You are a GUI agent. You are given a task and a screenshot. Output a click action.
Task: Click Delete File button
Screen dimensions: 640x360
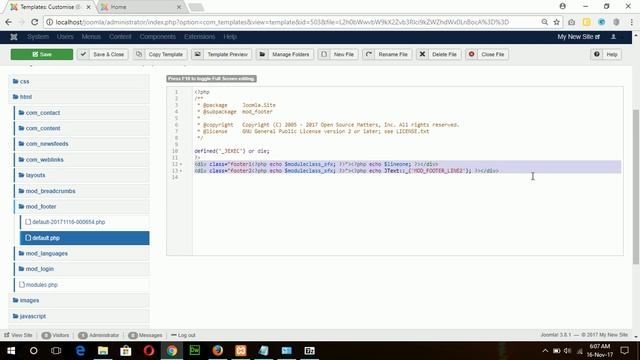pyautogui.click(x=439, y=54)
